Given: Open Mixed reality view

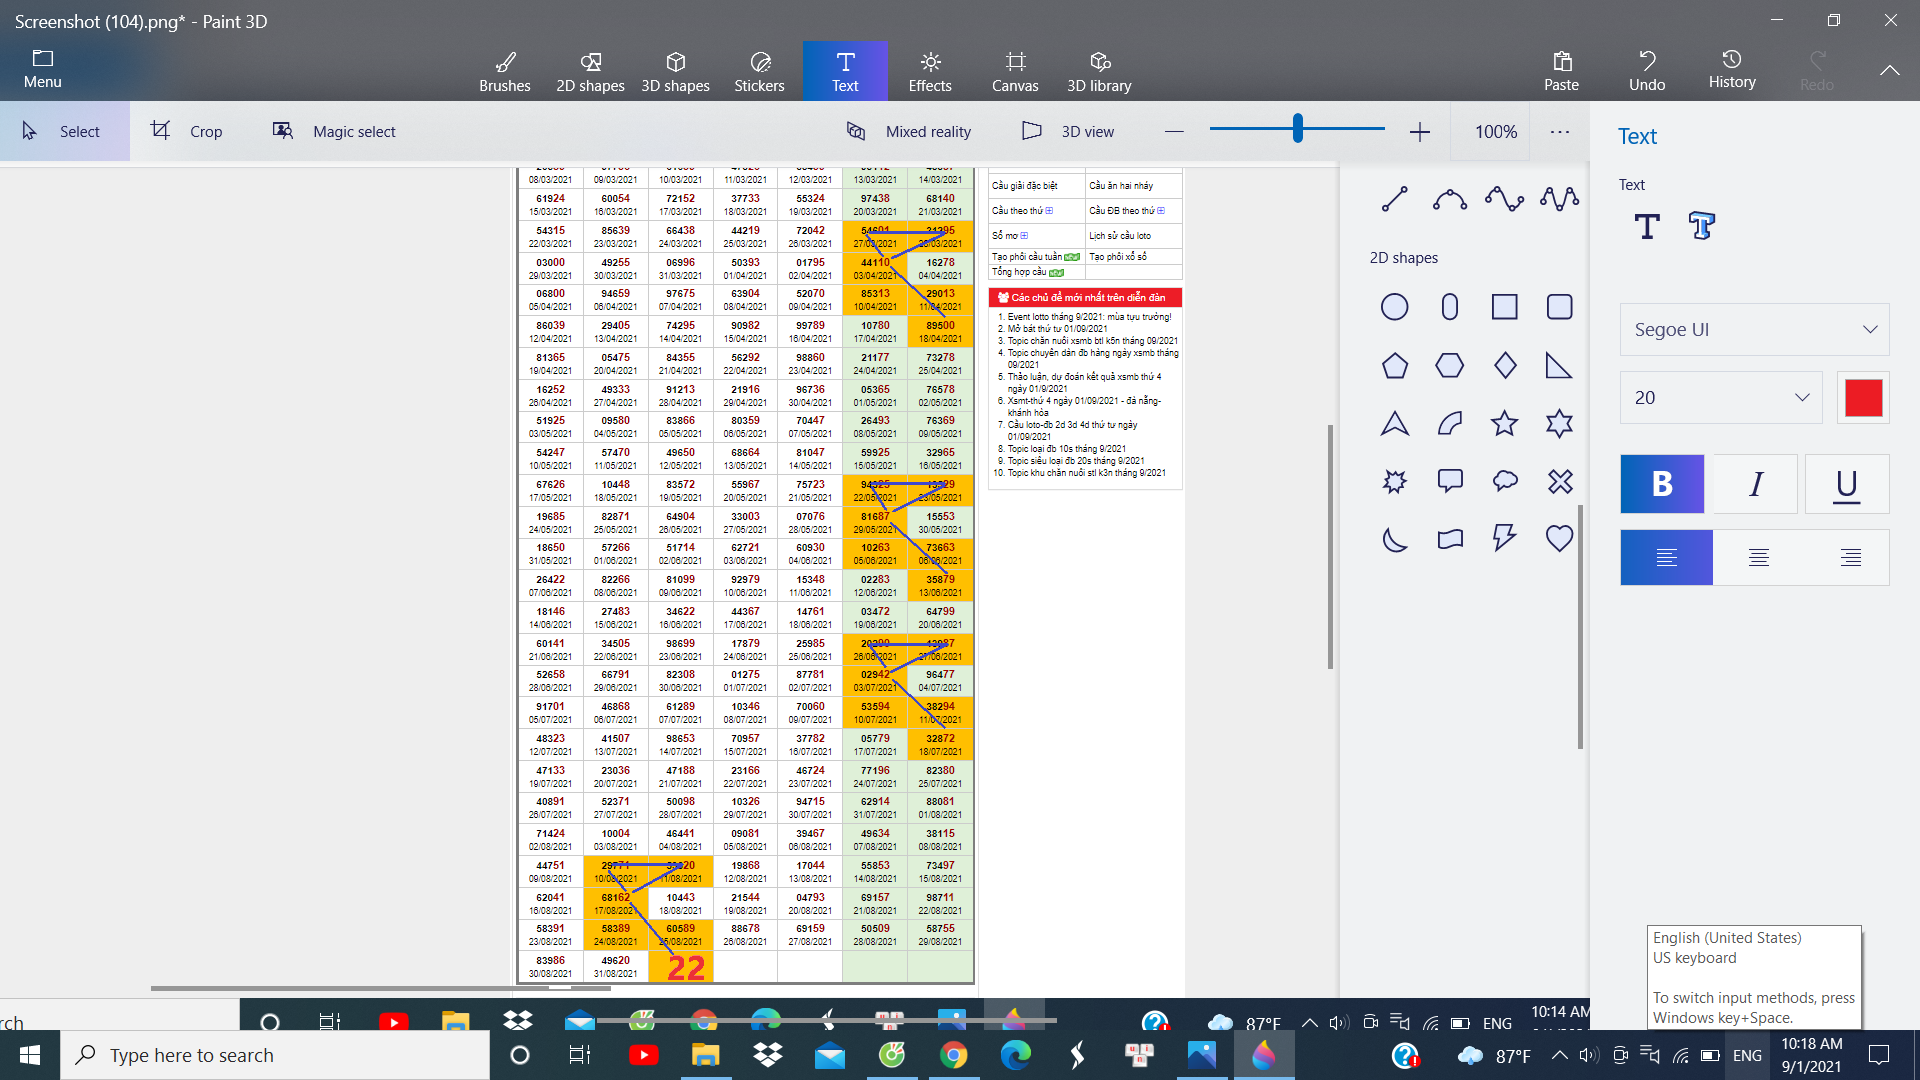Looking at the screenshot, I should pos(909,131).
